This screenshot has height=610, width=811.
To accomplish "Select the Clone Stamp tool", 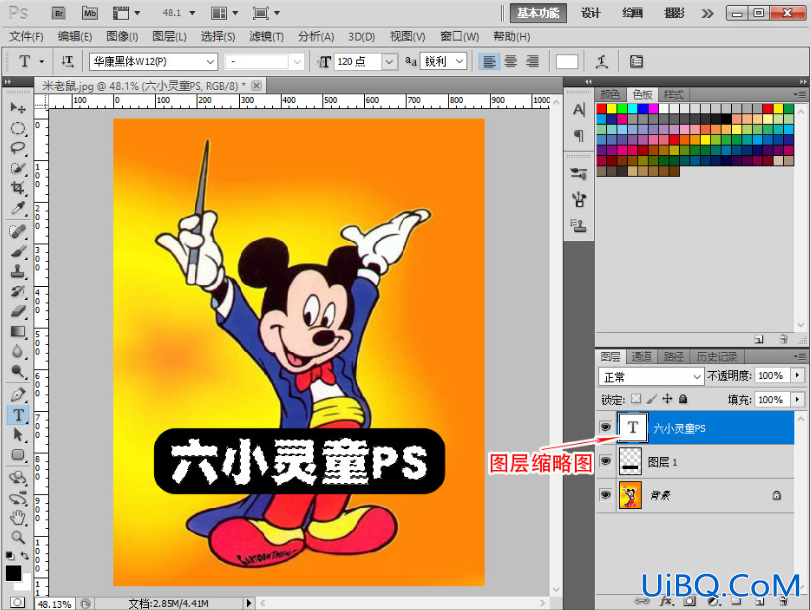I will point(18,271).
